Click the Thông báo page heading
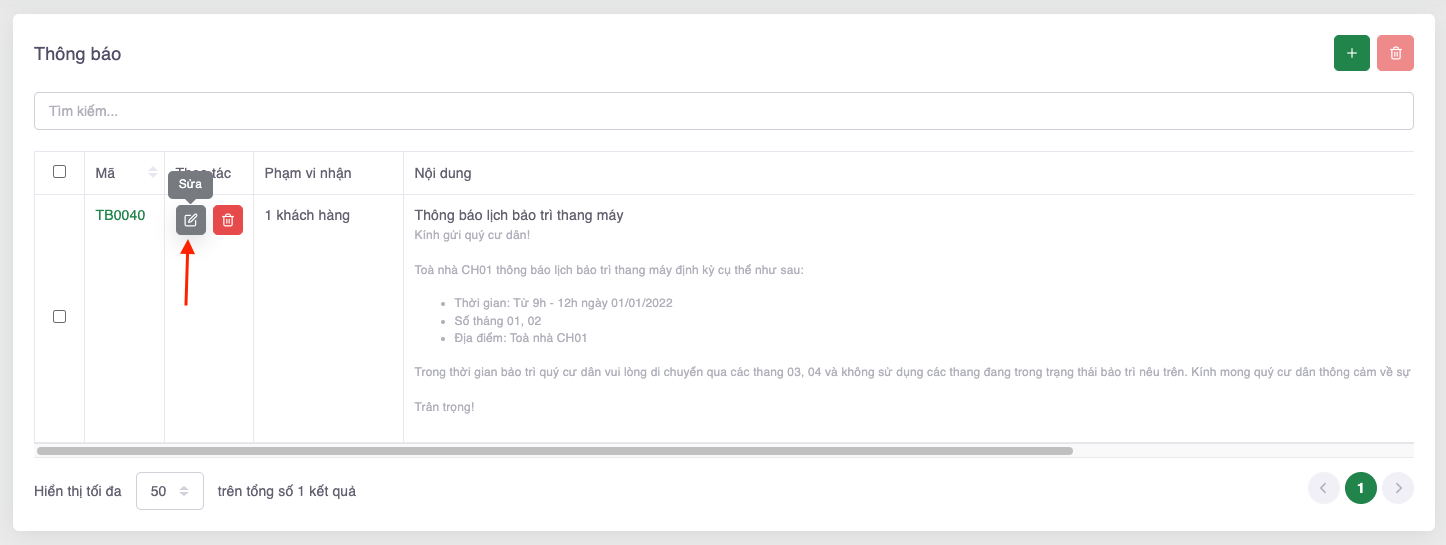The image size is (1446, 545). pyautogui.click(x=78, y=54)
